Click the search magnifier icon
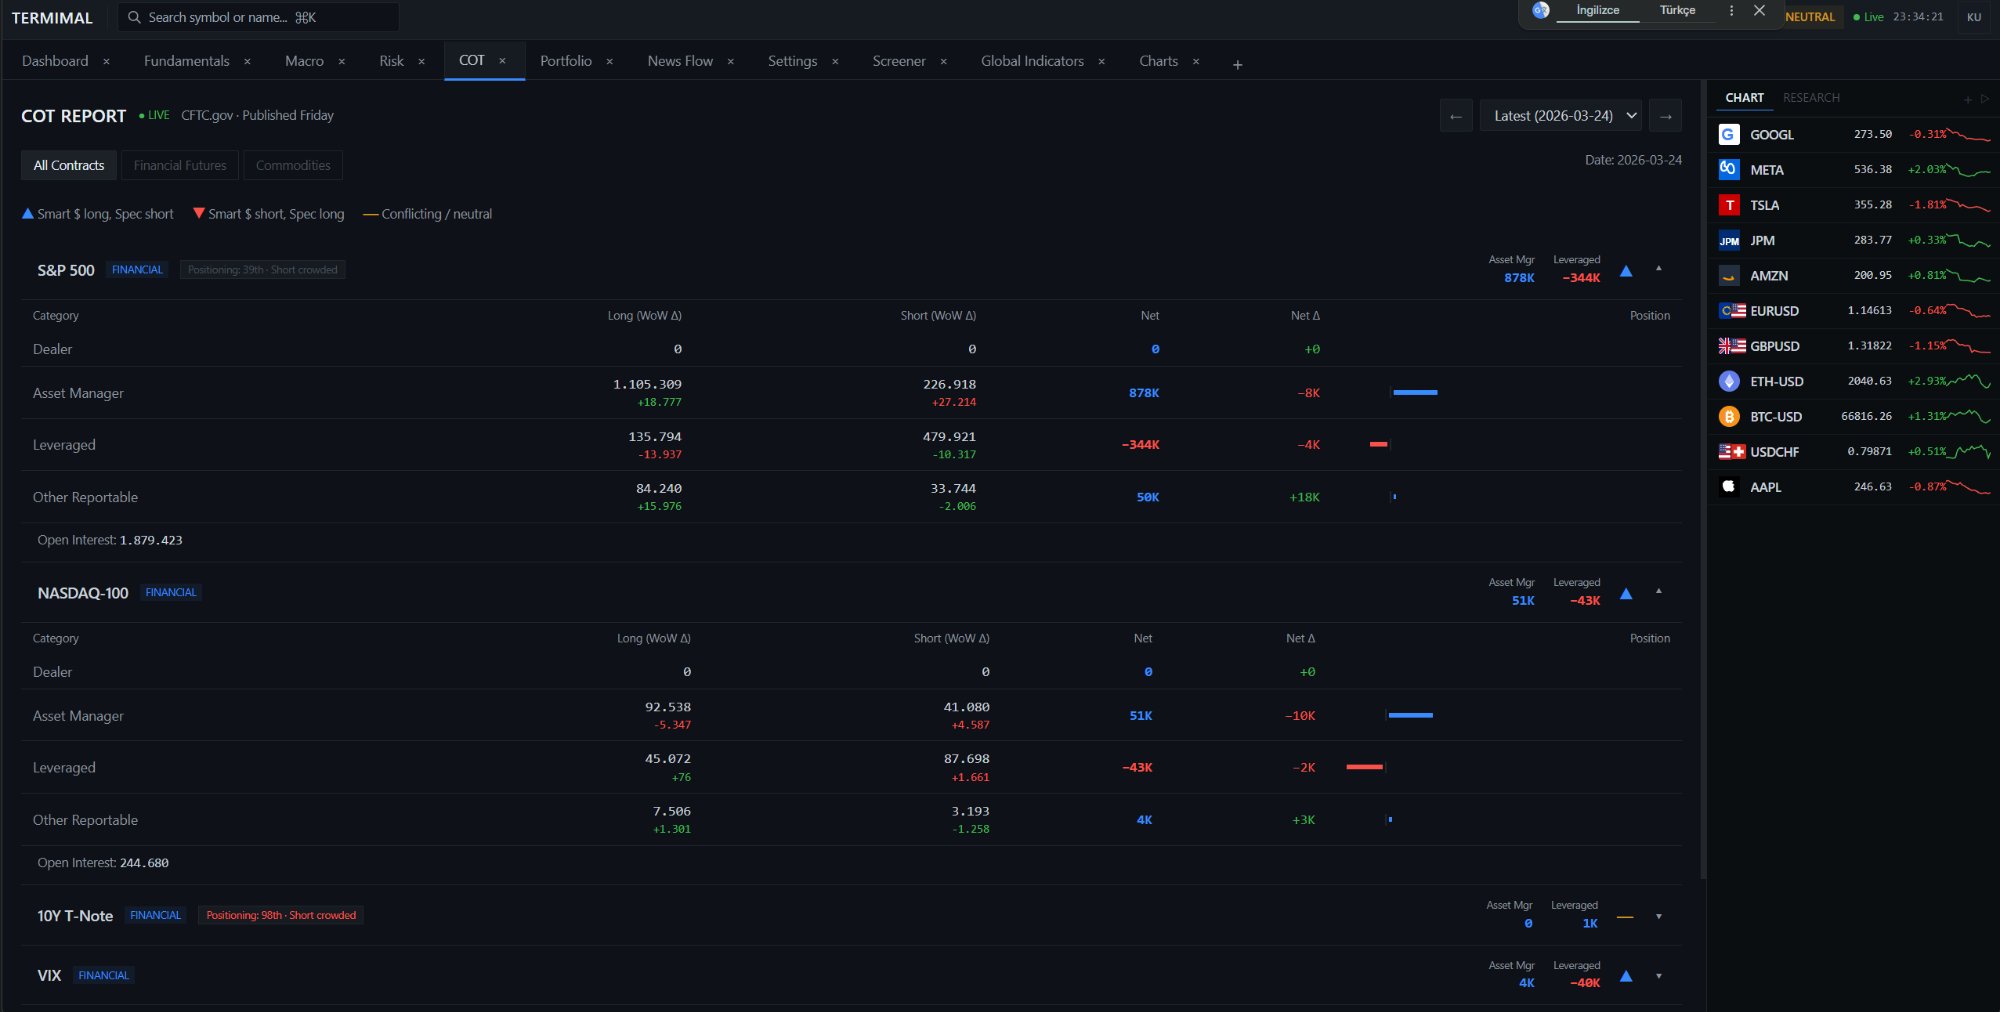 coord(134,17)
